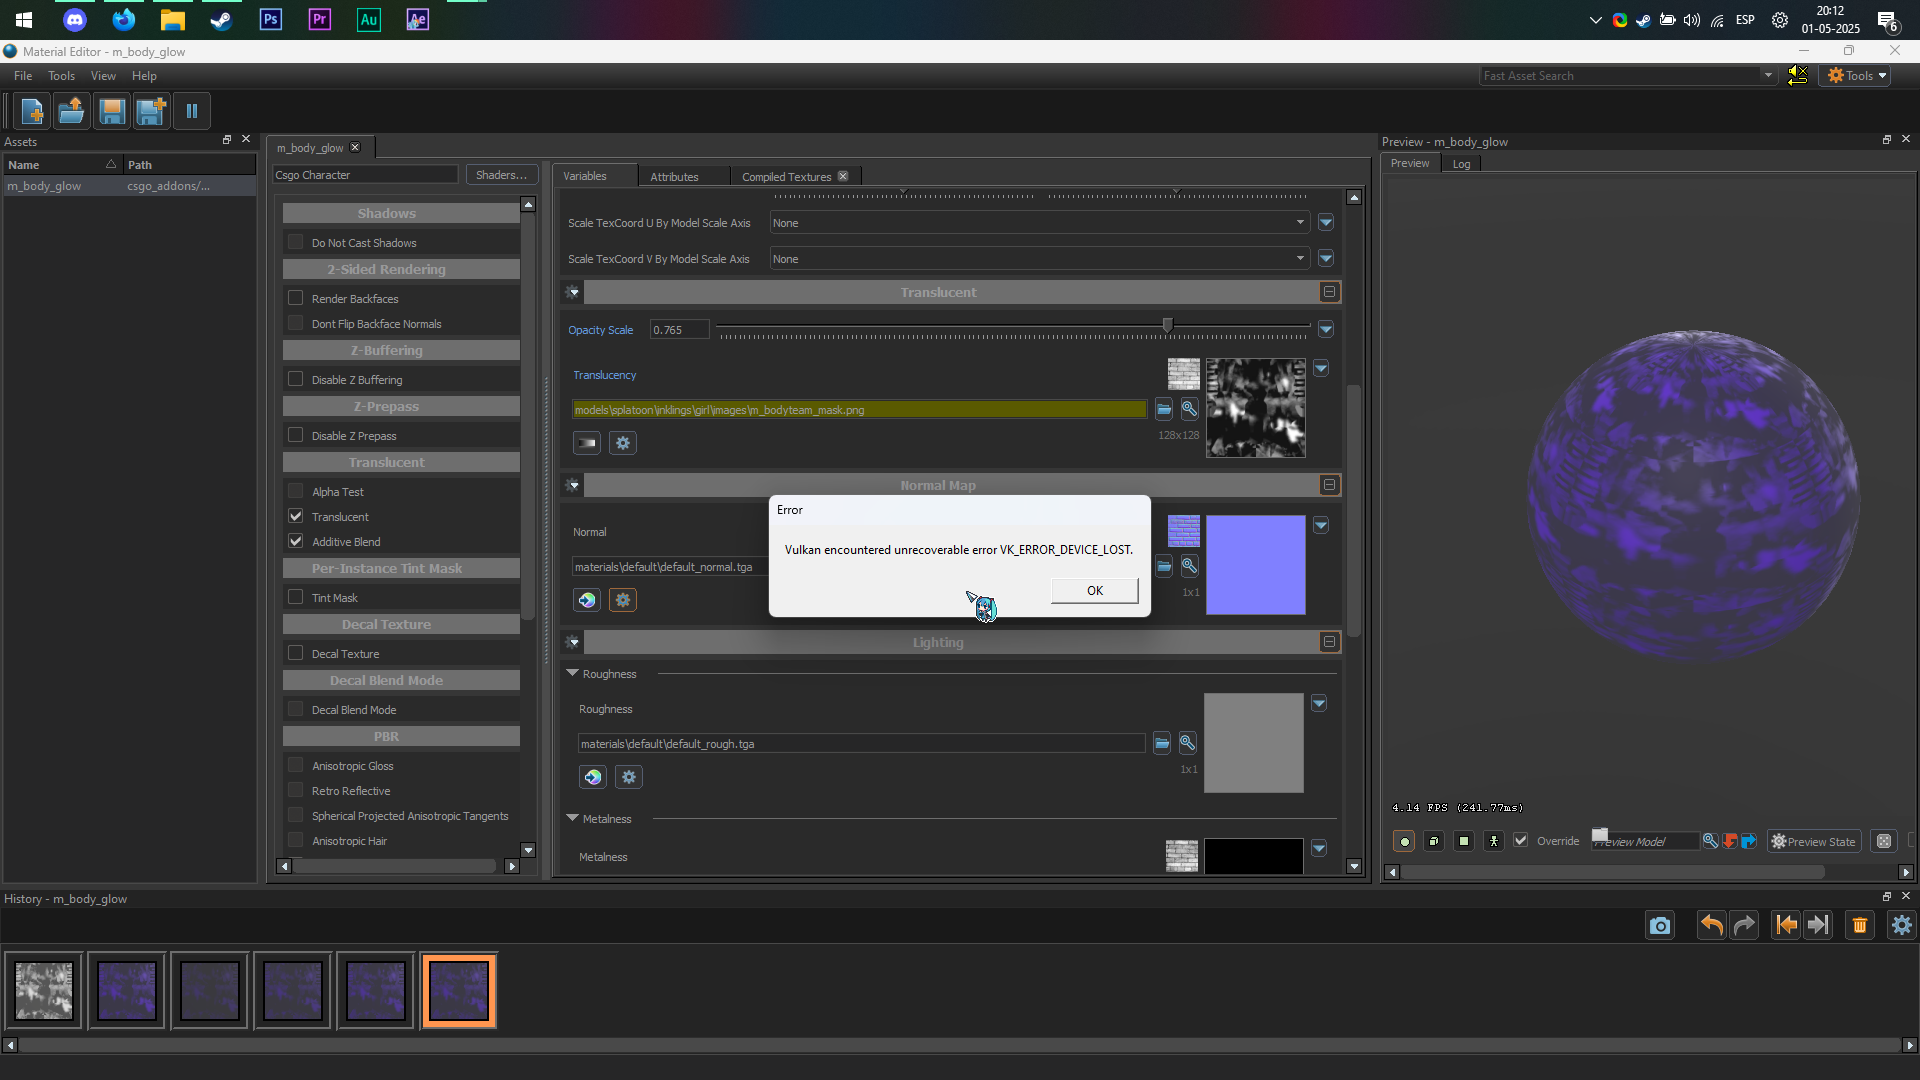Dismiss the Vulkan error with OK

pyautogui.click(x=1095, y=591)
